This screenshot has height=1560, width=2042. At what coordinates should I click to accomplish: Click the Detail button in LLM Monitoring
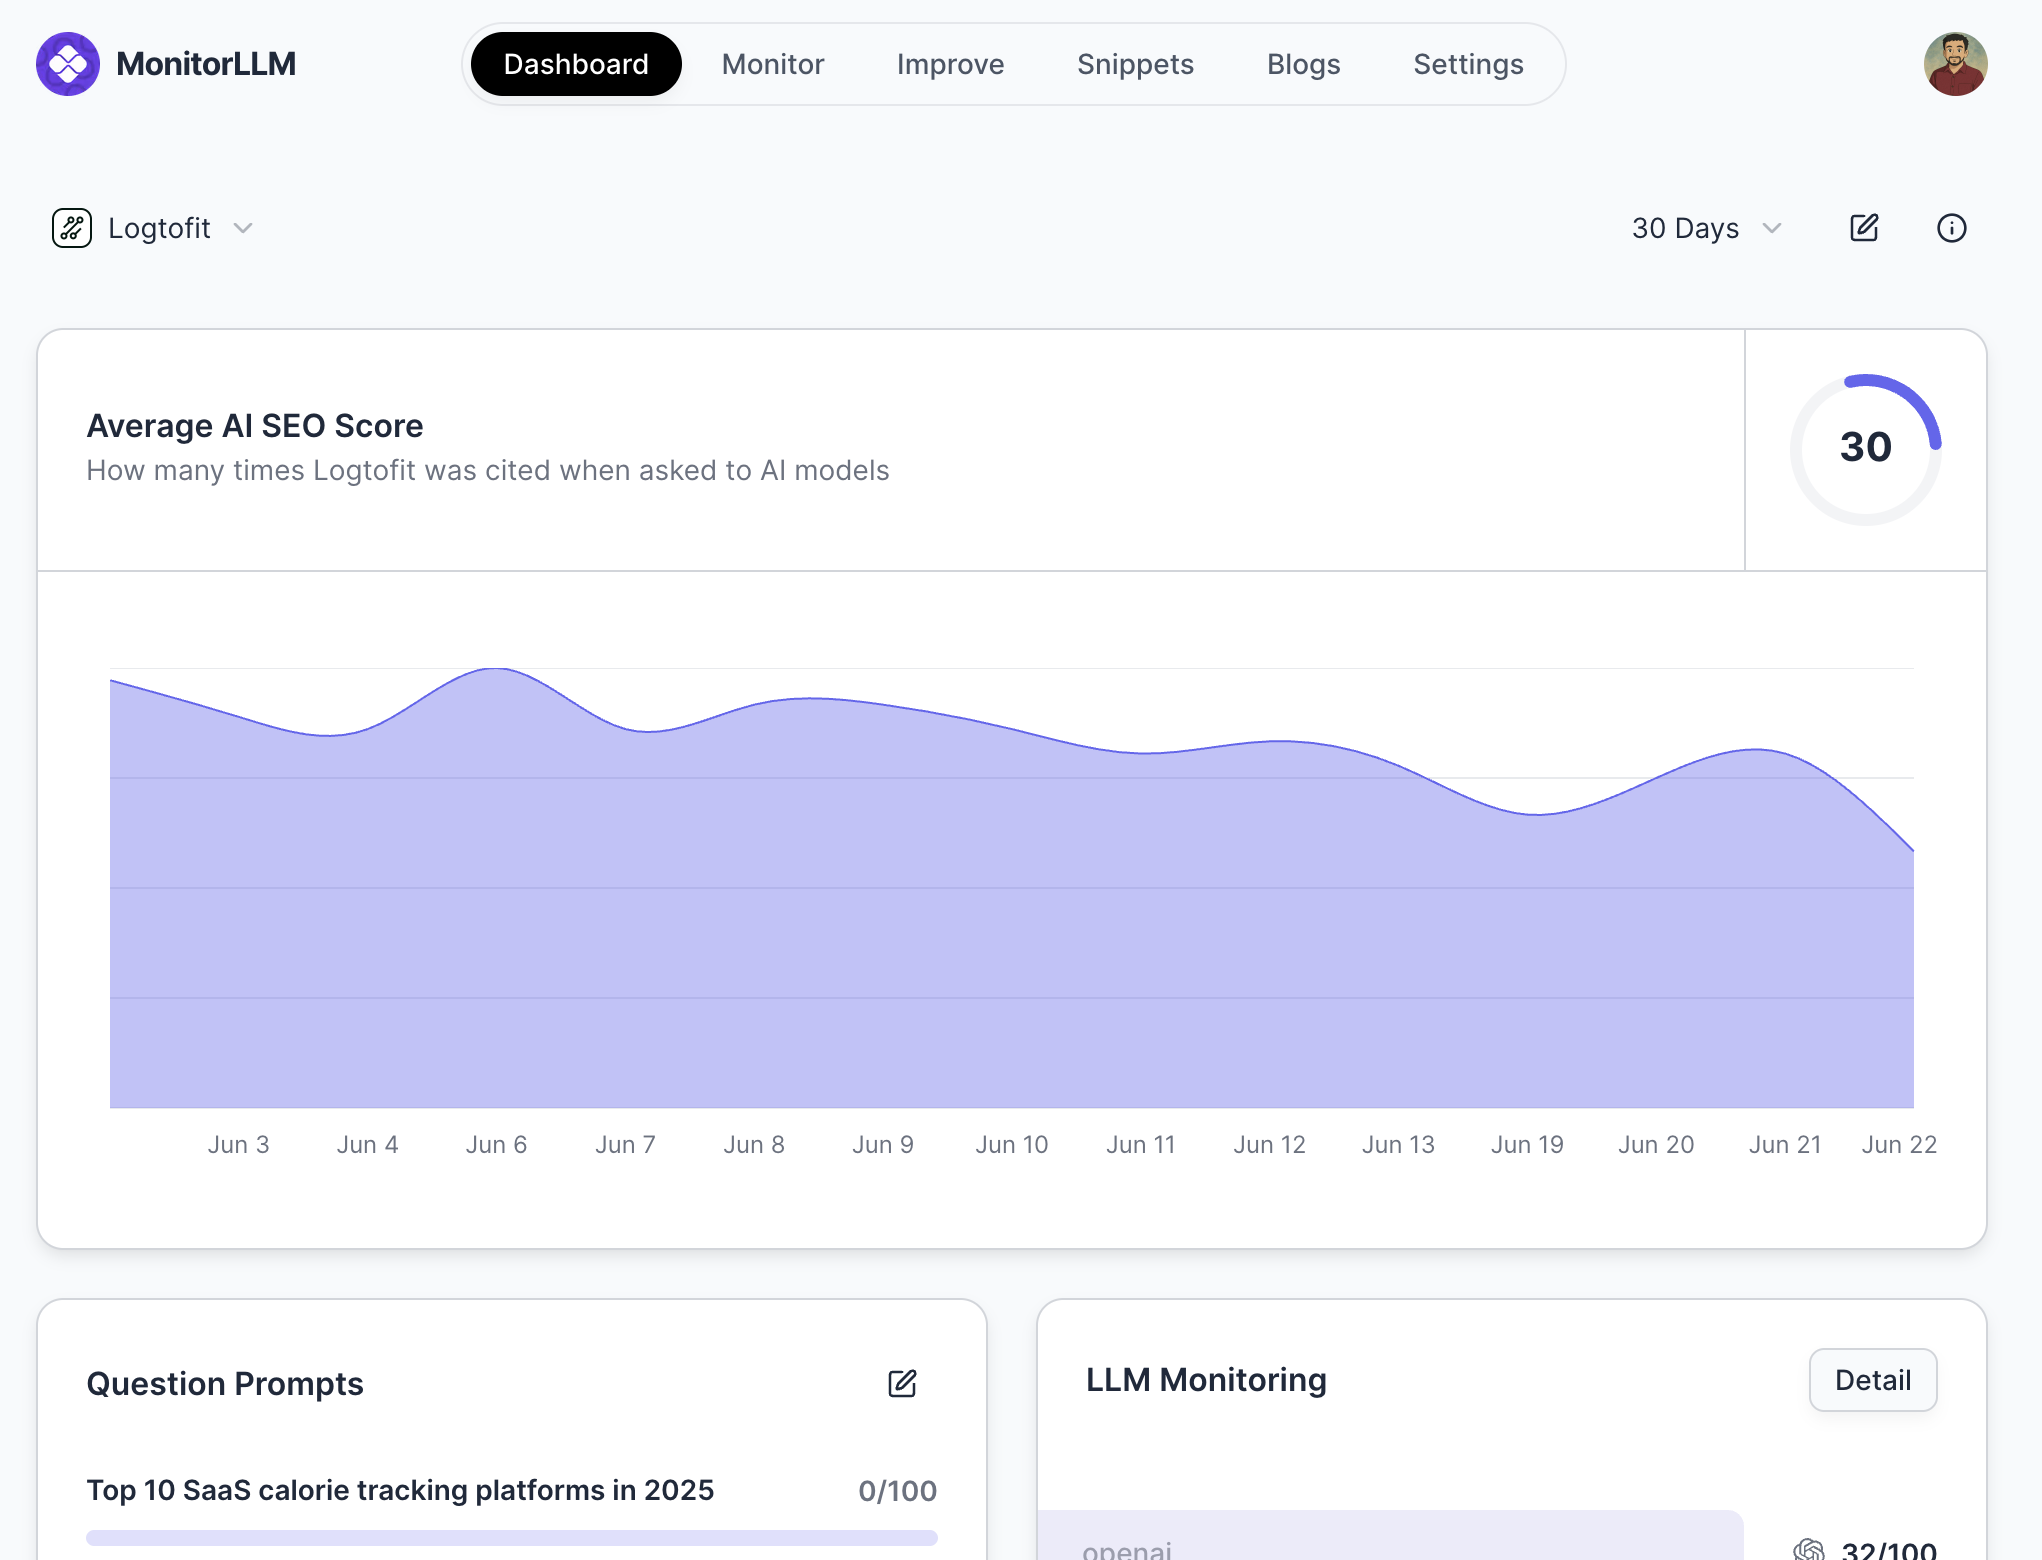pos(1872,1380)
